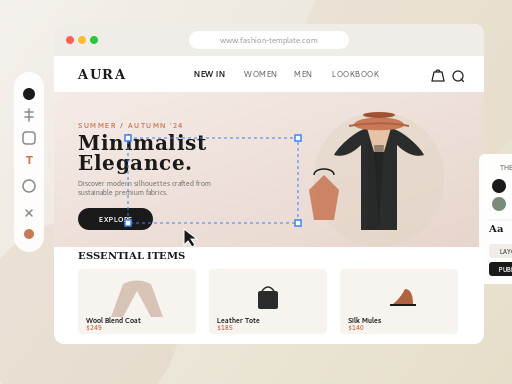Screen dimensions: 512x384
Task: Select the ellipse outline tool
Action: pyautogui.click(x=29, y=186)
